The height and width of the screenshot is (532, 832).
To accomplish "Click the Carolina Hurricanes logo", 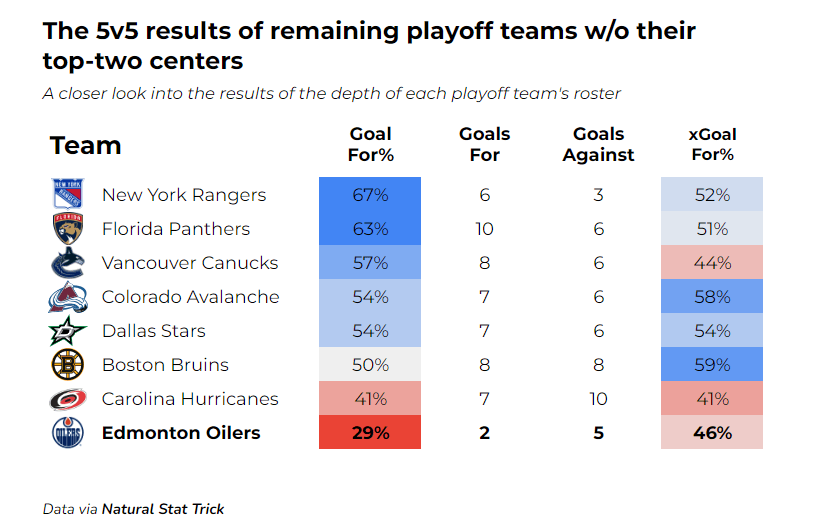I will pos(67,399).
